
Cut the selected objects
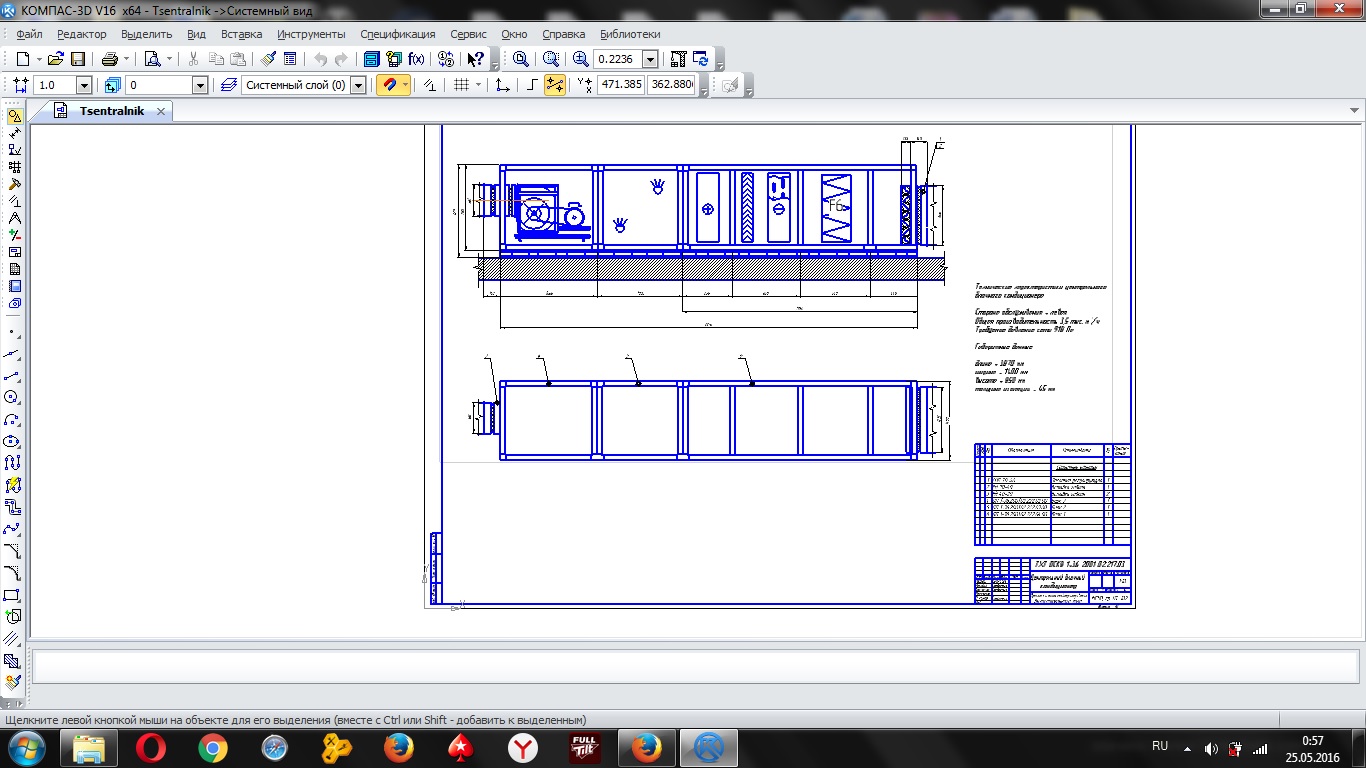[194, 59]
